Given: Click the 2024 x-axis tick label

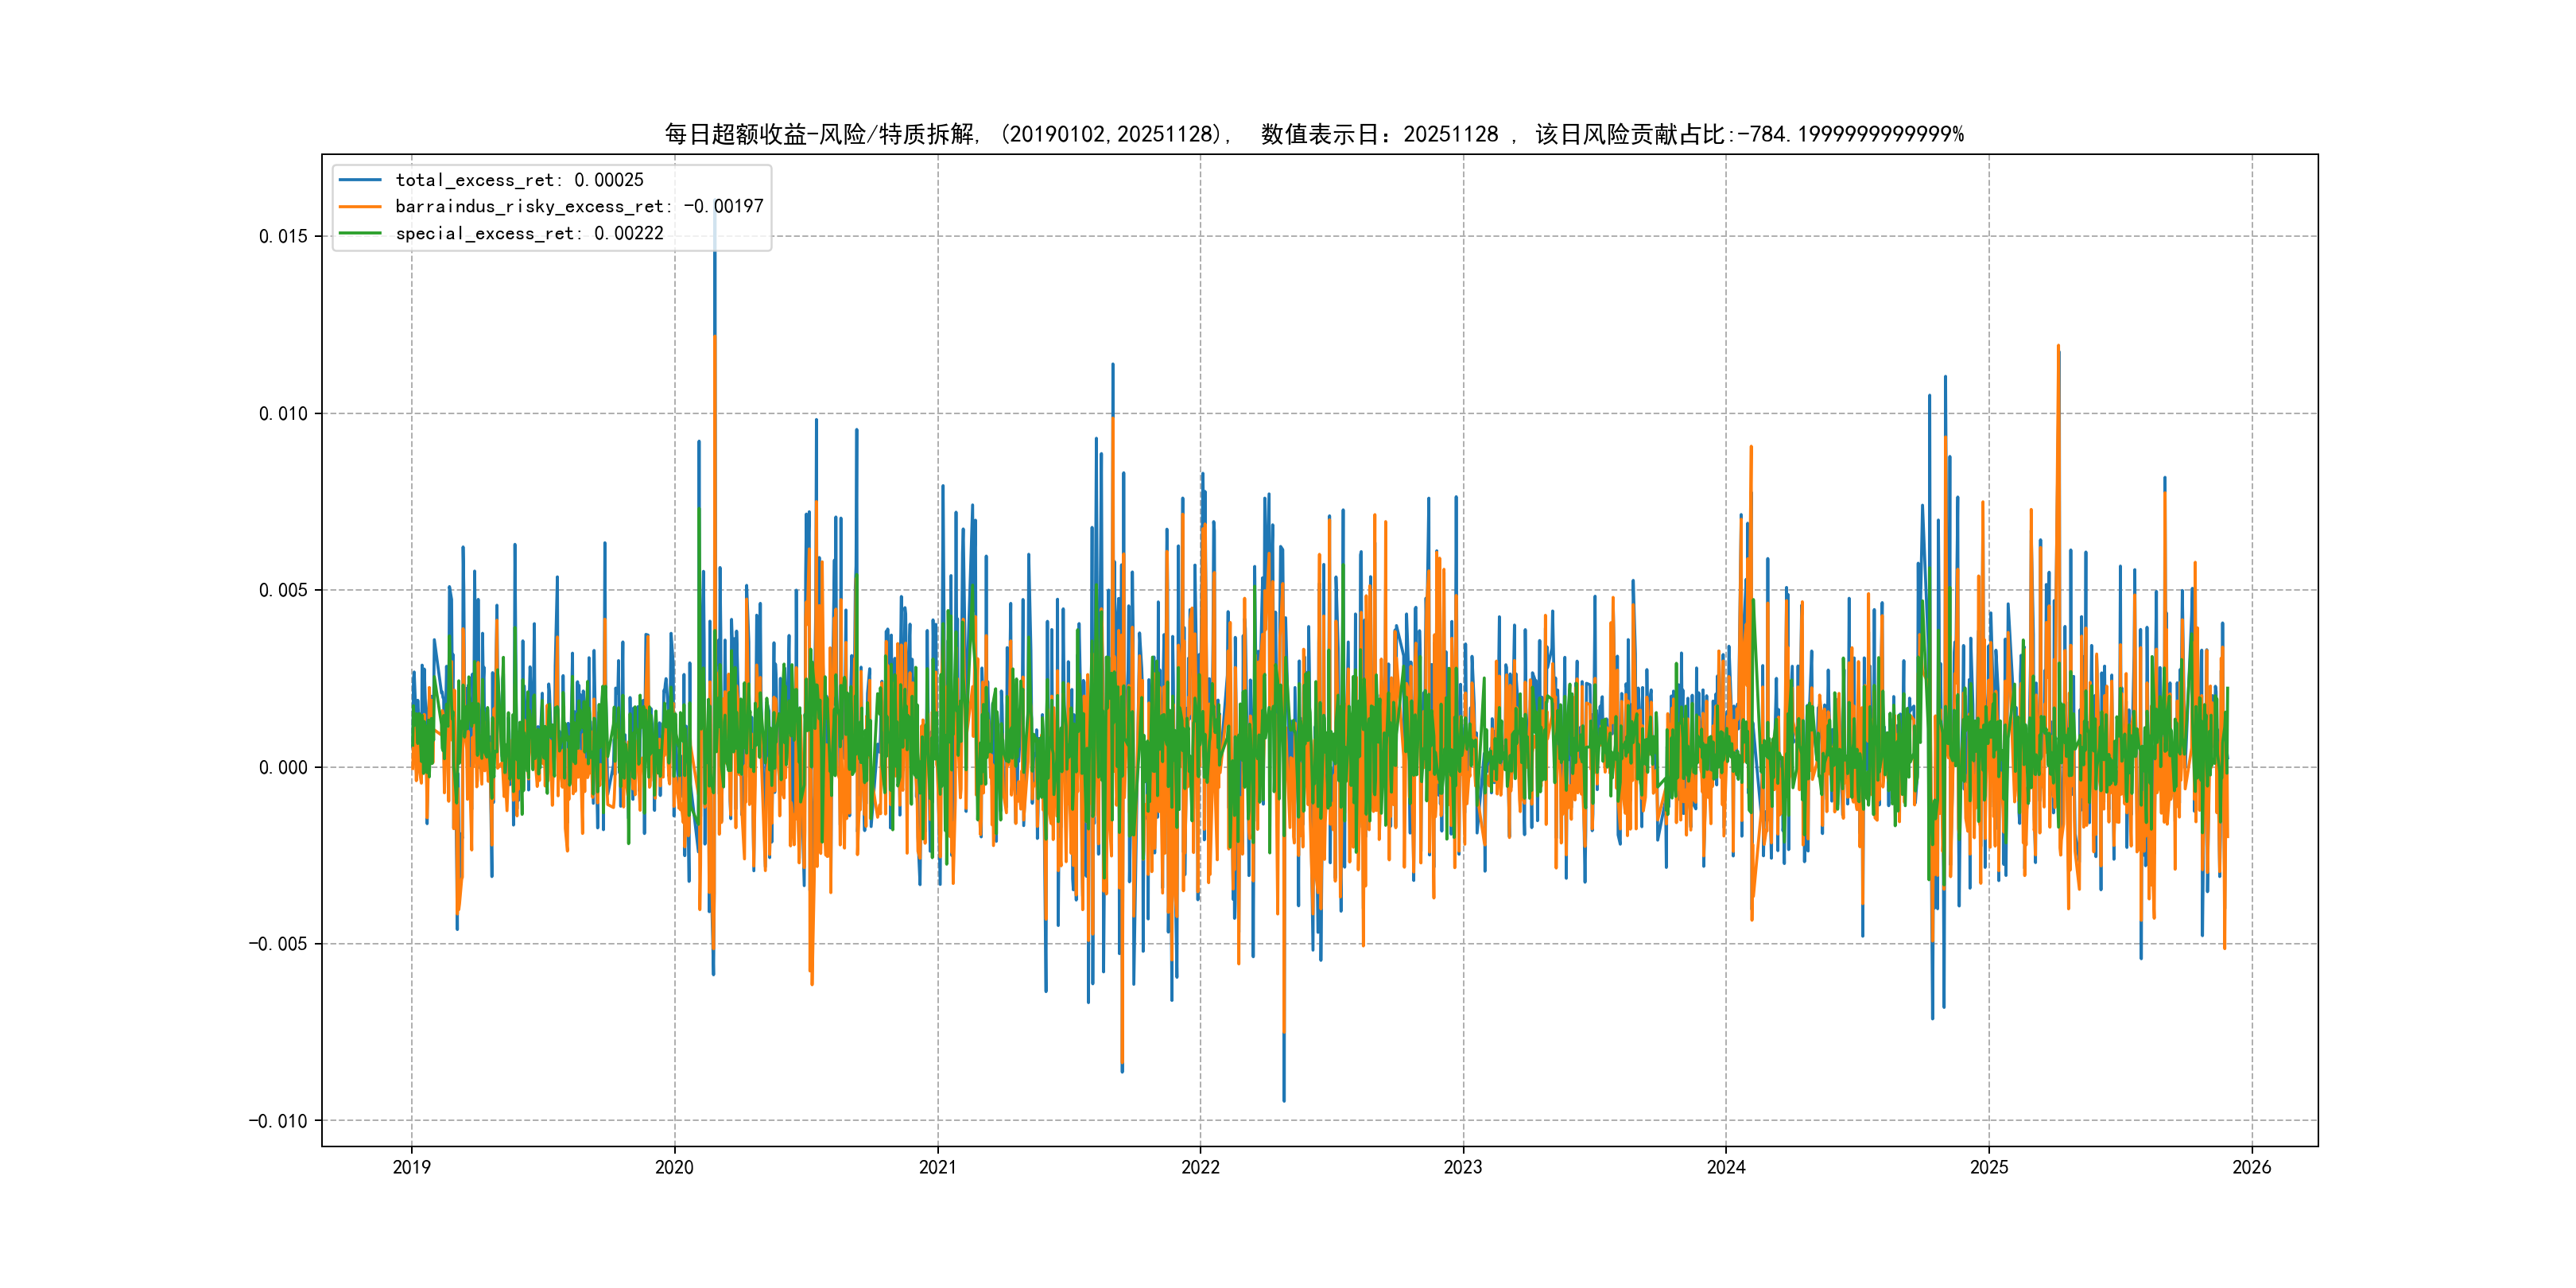Looking at the screenshot, I should click(1726, 1167).
